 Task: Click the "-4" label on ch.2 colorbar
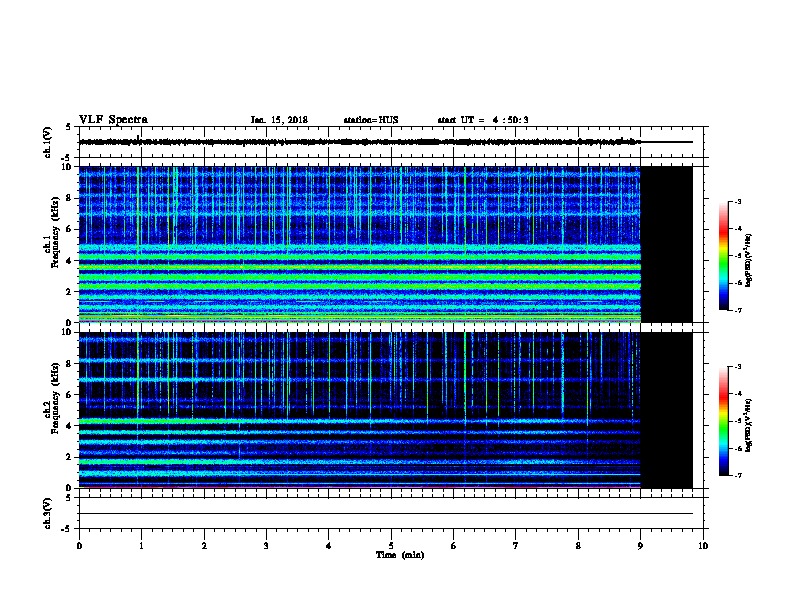[737, 394]
